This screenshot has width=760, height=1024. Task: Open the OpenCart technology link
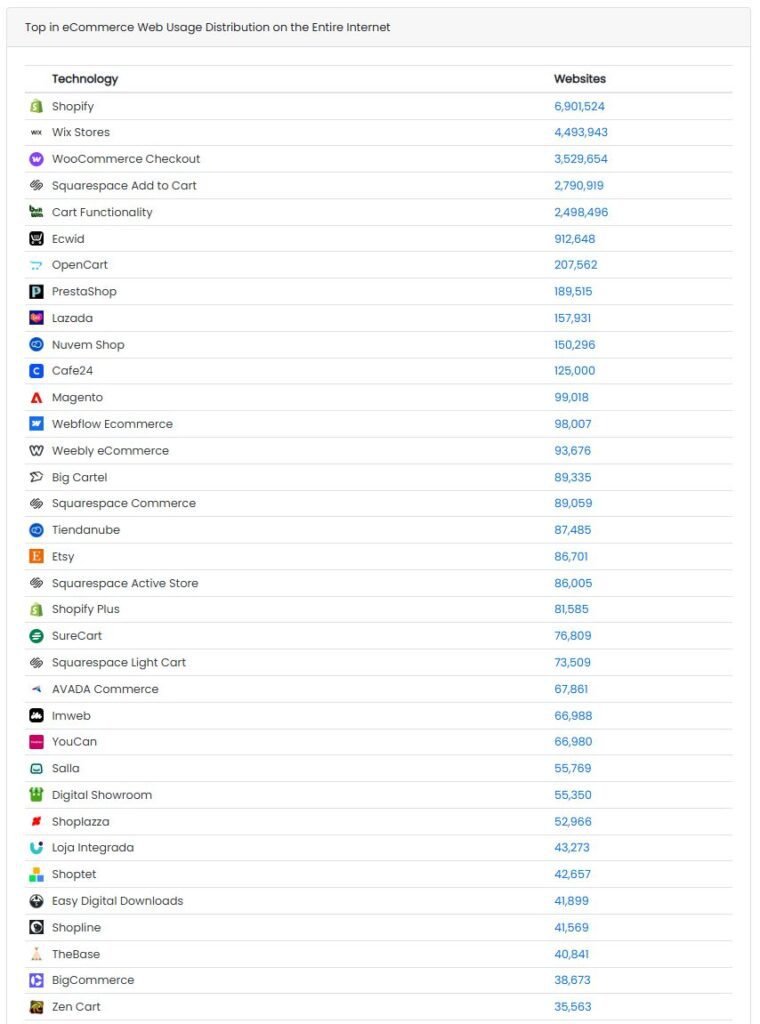coord(80,265)
